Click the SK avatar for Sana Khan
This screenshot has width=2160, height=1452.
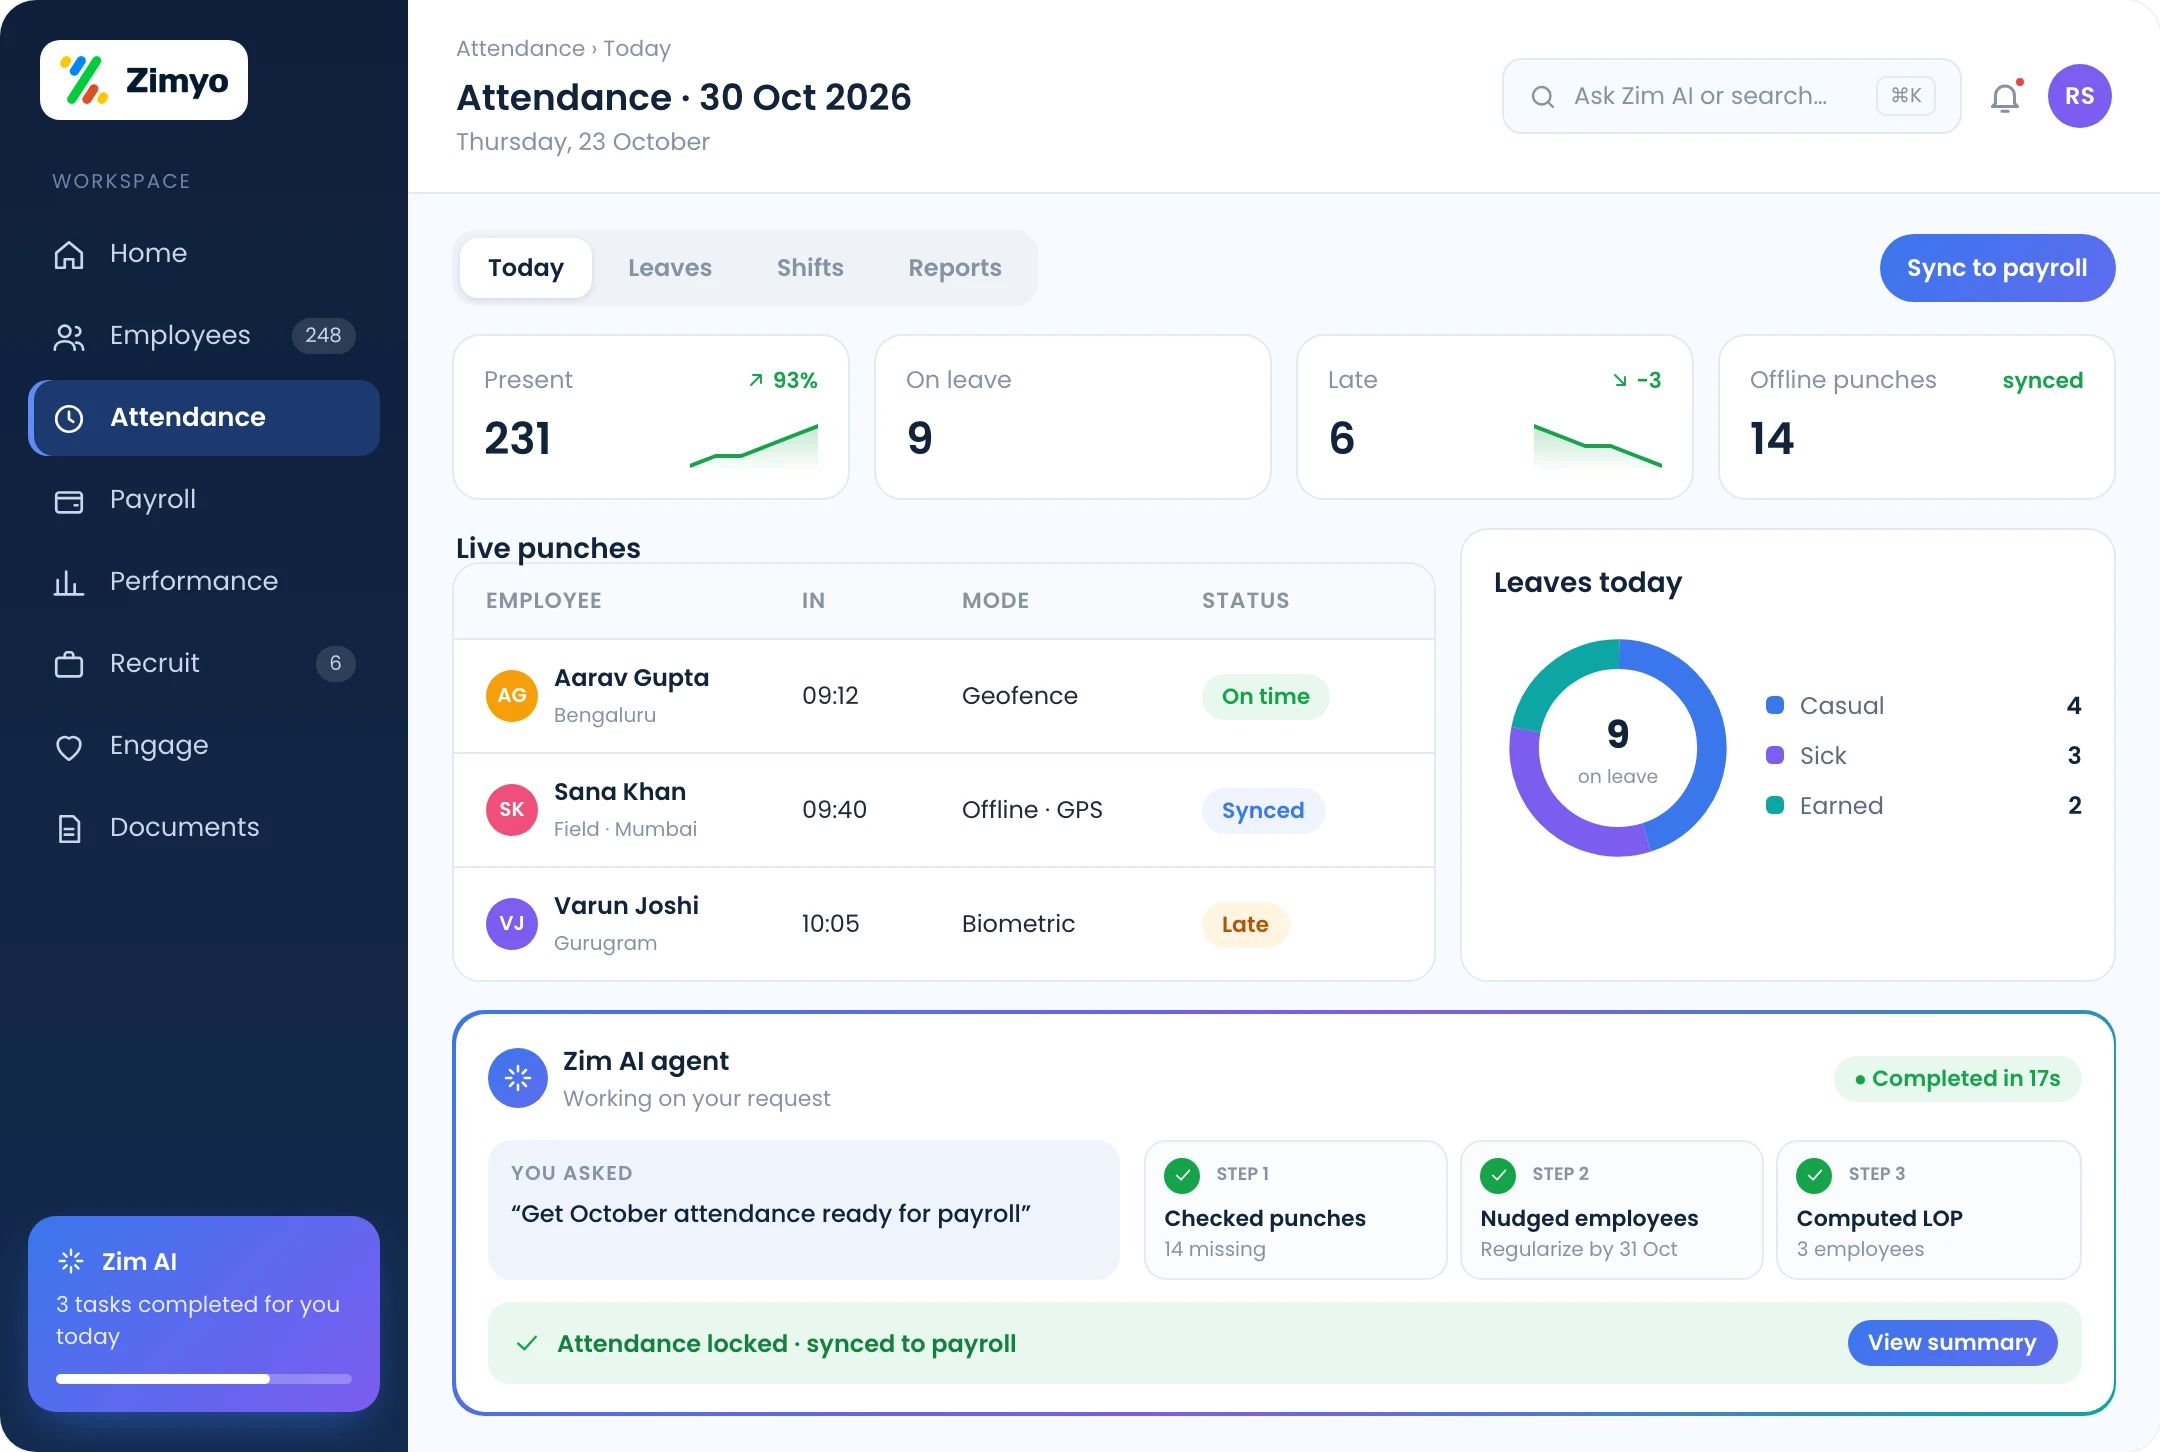click(512, 810)
